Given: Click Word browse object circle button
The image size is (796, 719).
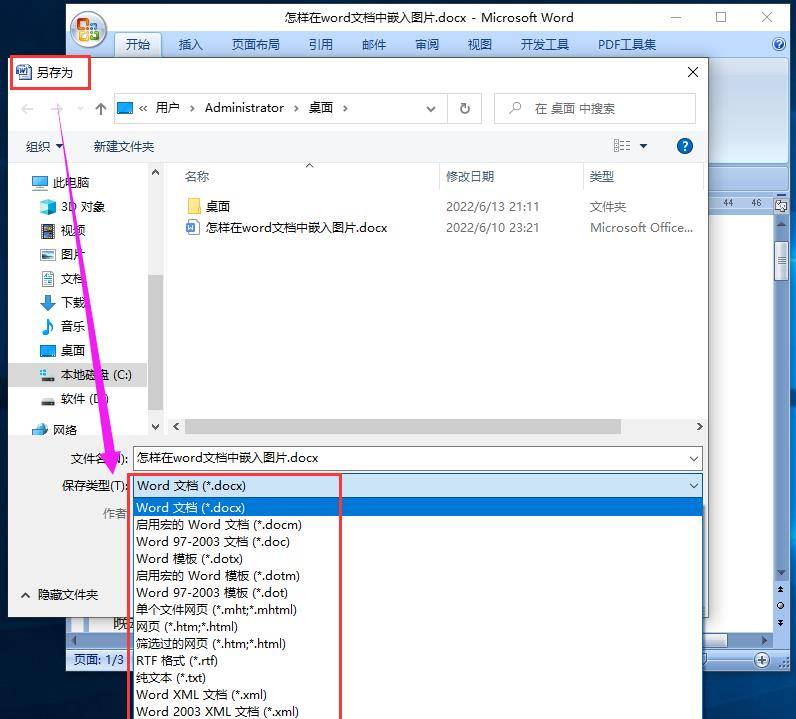Looking at the screenshot, I should click(780, 605).
